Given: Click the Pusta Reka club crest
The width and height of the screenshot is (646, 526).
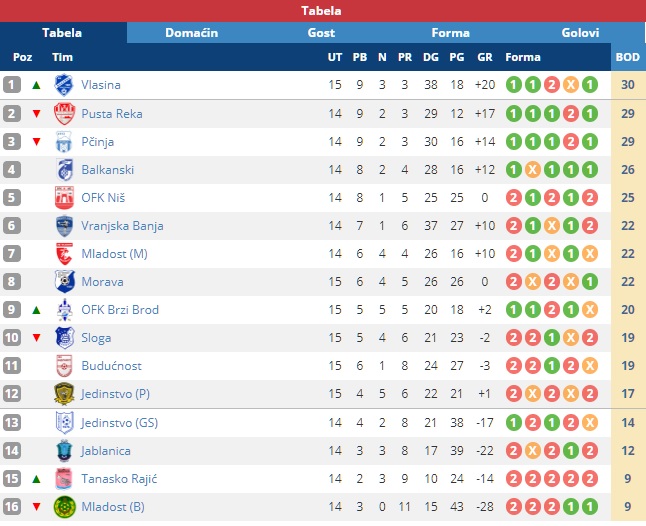Looking at the screenshot, I should pyautogui.click(x=64, y=114).
